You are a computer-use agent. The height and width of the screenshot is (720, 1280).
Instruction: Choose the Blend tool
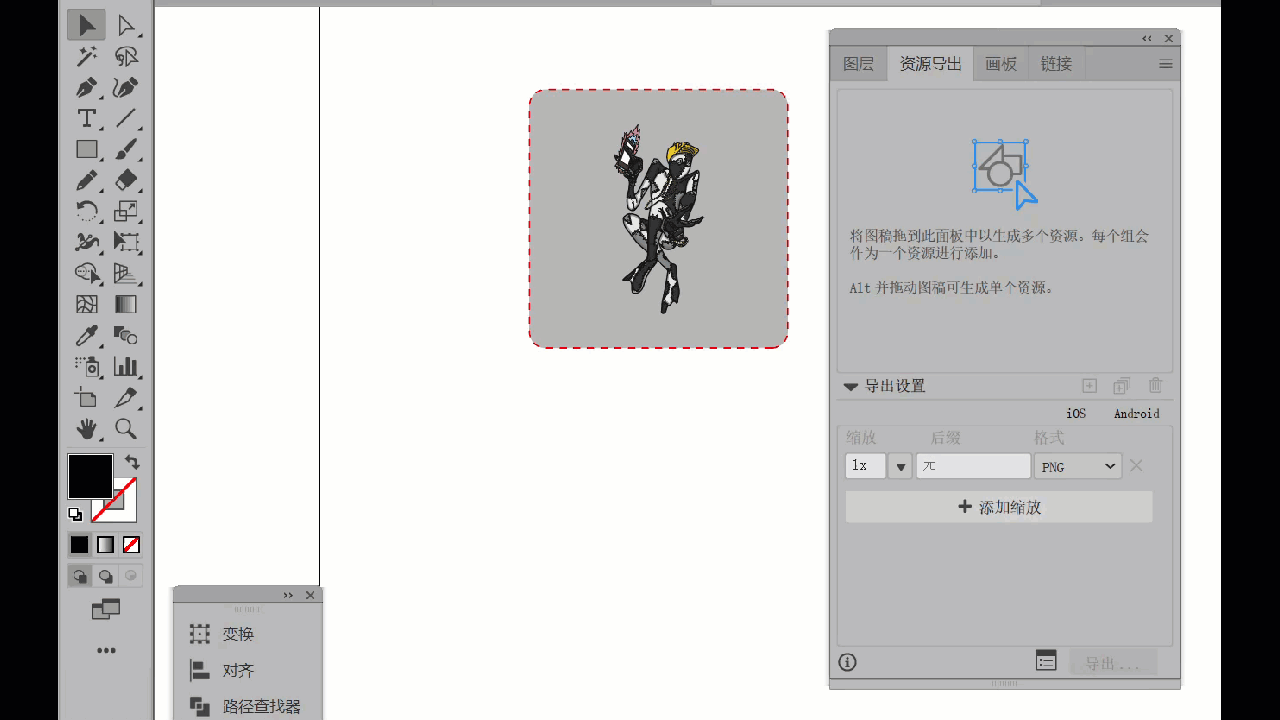(125, 335)
